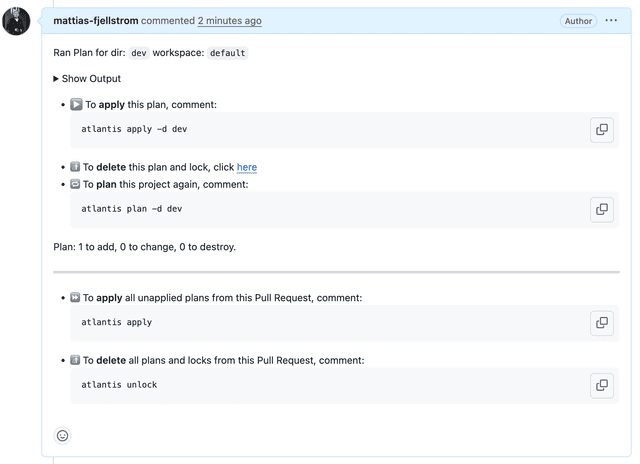Click the trash icon beside 'delete all plans and locks'

75,360
